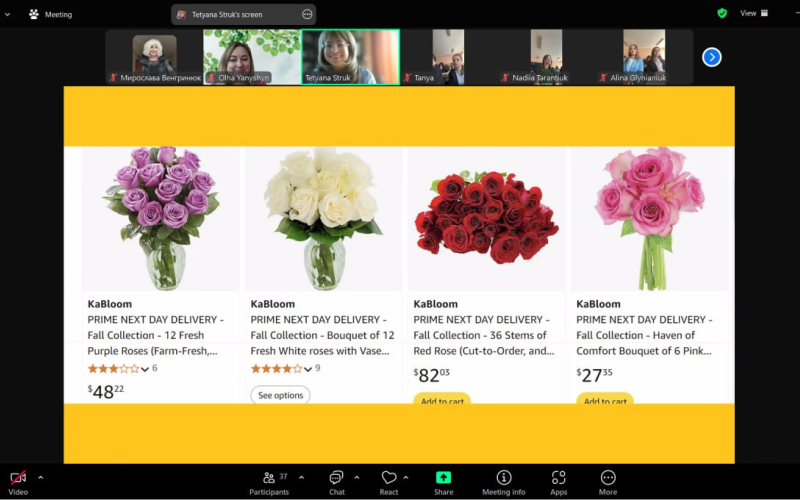Select Мирослава Венгринюк video thumbnail
Viewport: 800px width, 500px height.
pos(155,57)
